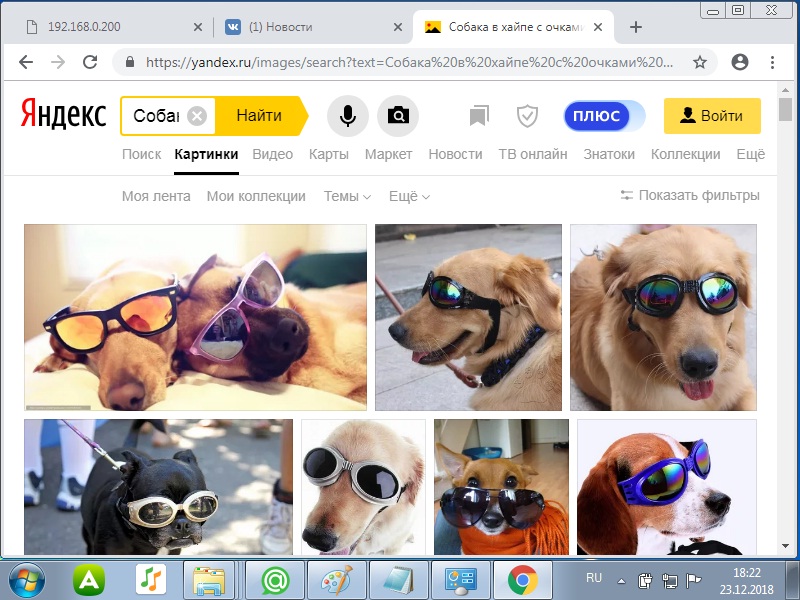800x600 pixels.
Task: Click Показать фильтры
Action: 690,195
